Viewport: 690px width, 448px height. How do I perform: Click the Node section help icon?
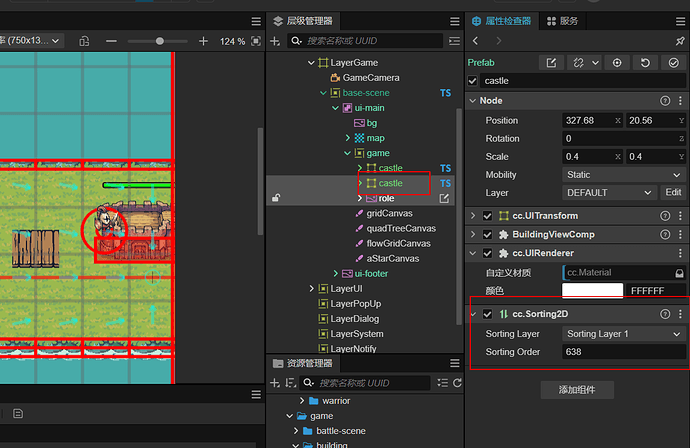[x=665, y=101]
